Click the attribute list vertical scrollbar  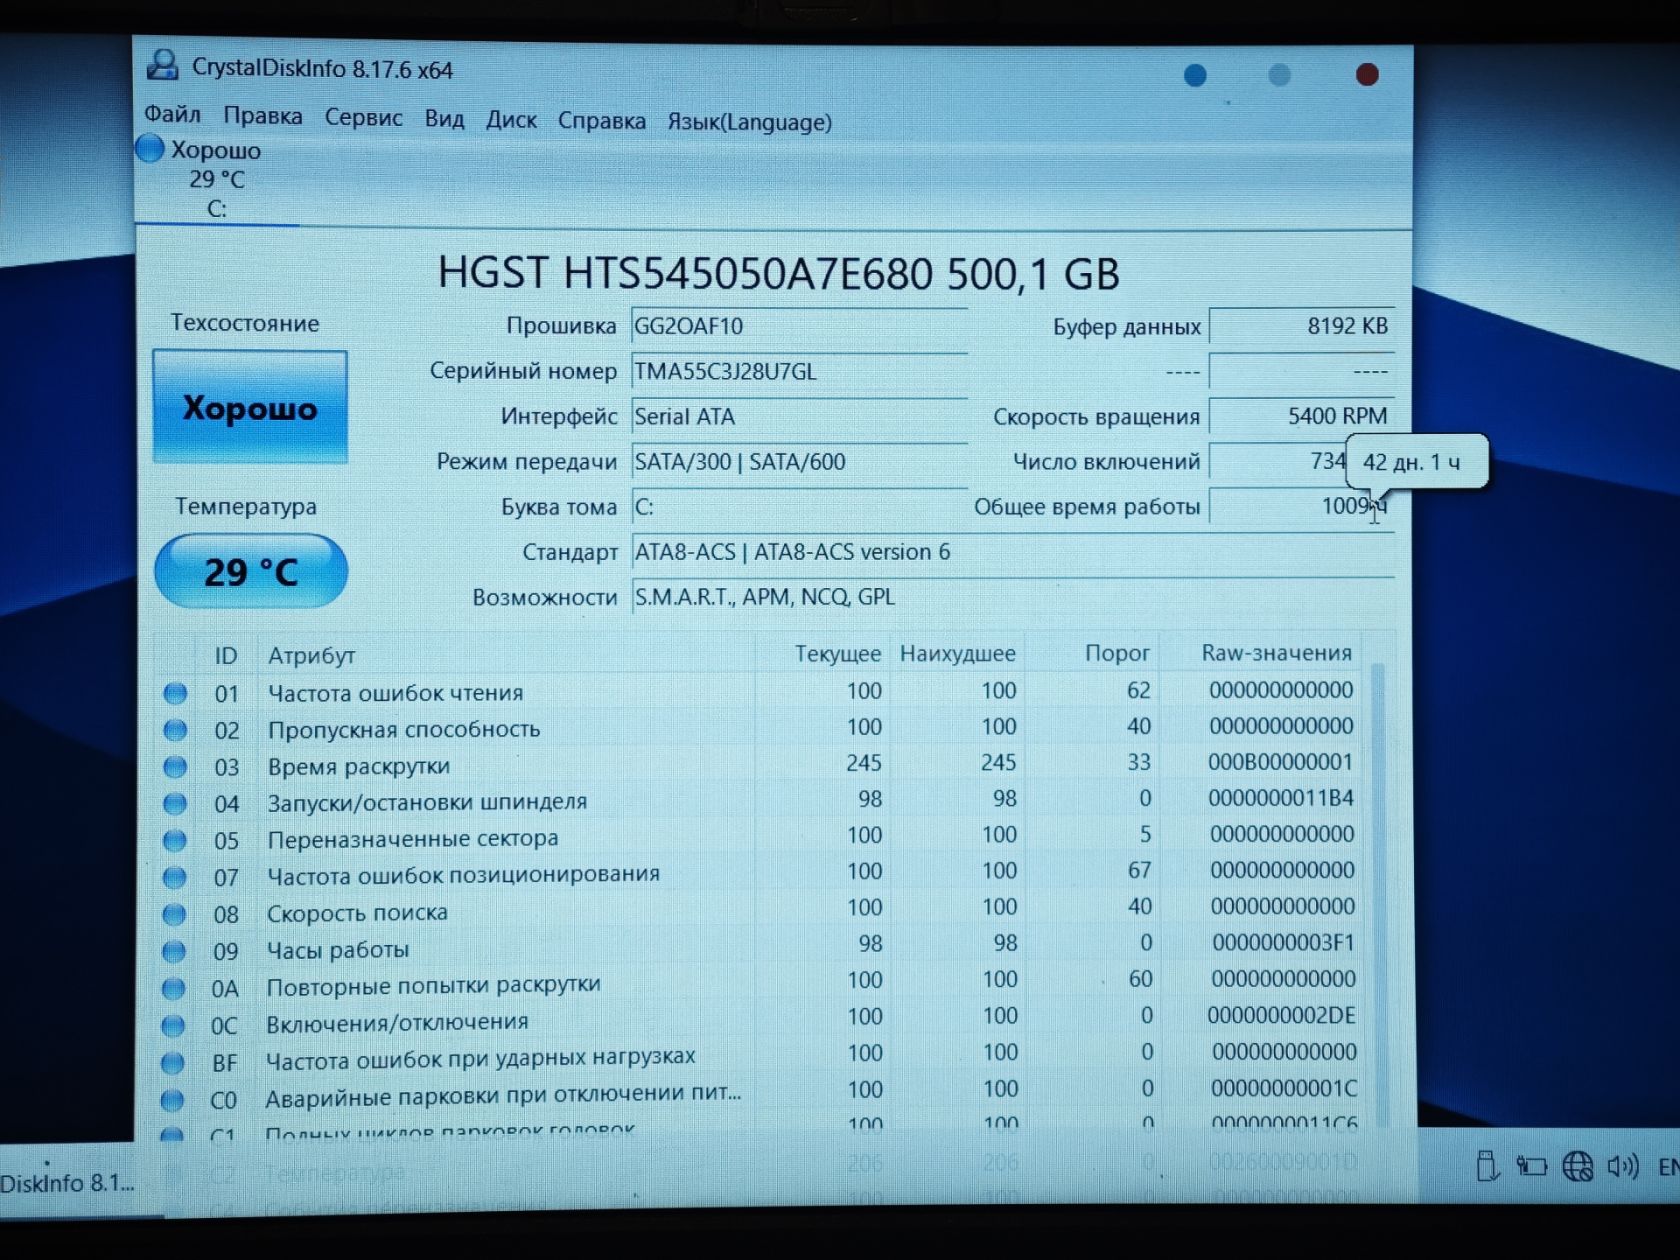pos(1378,893)
